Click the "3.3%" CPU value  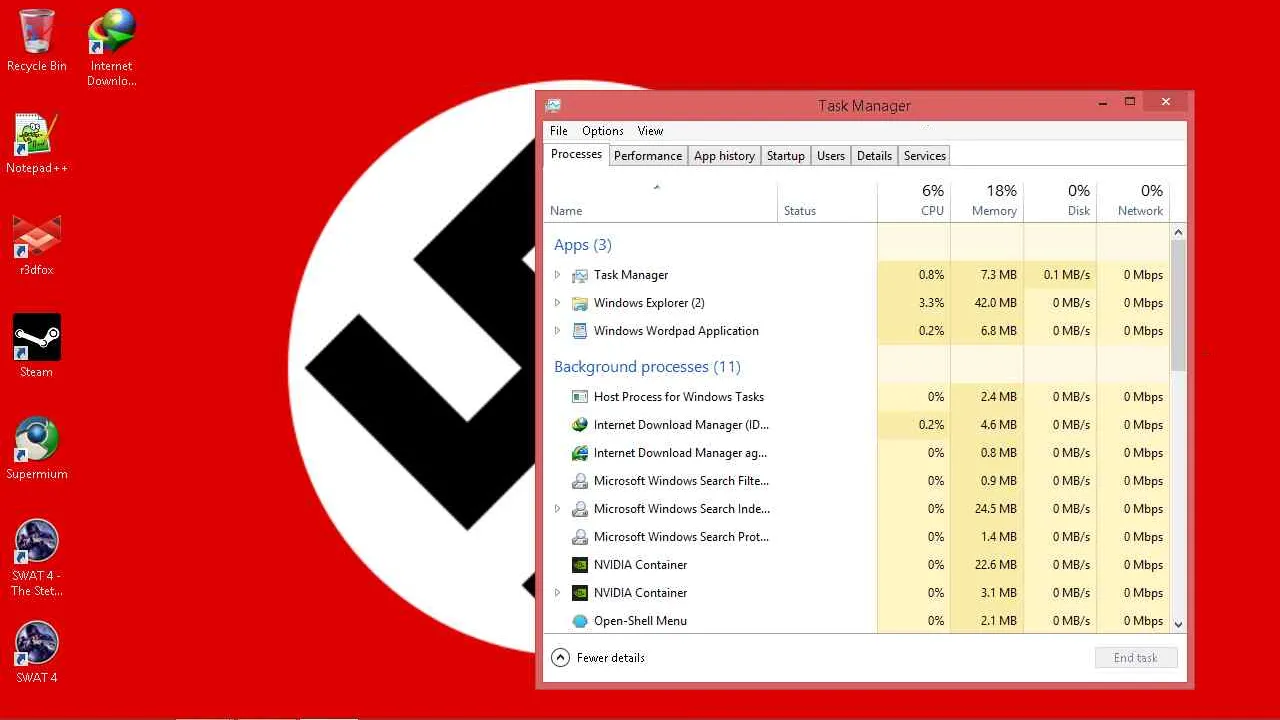(x=931, y=303)
